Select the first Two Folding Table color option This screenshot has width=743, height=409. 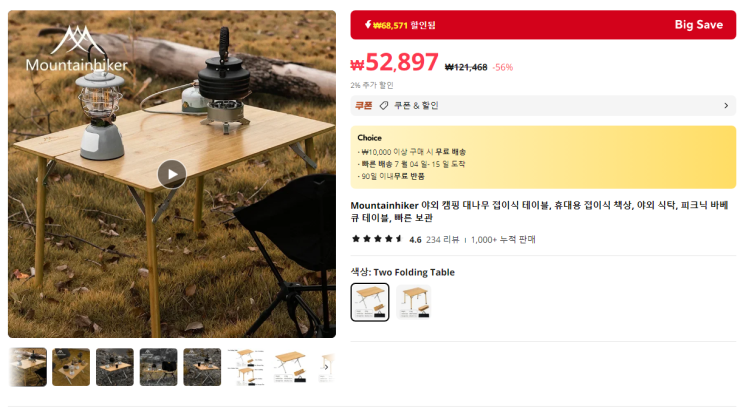370,302
